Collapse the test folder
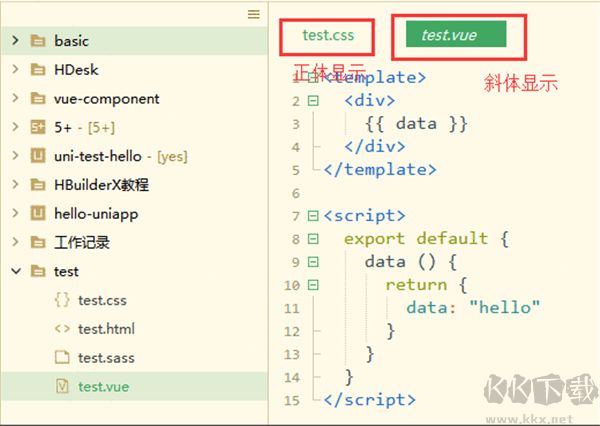Viewport: 600px width, 426px height. [x=15, y=271]
